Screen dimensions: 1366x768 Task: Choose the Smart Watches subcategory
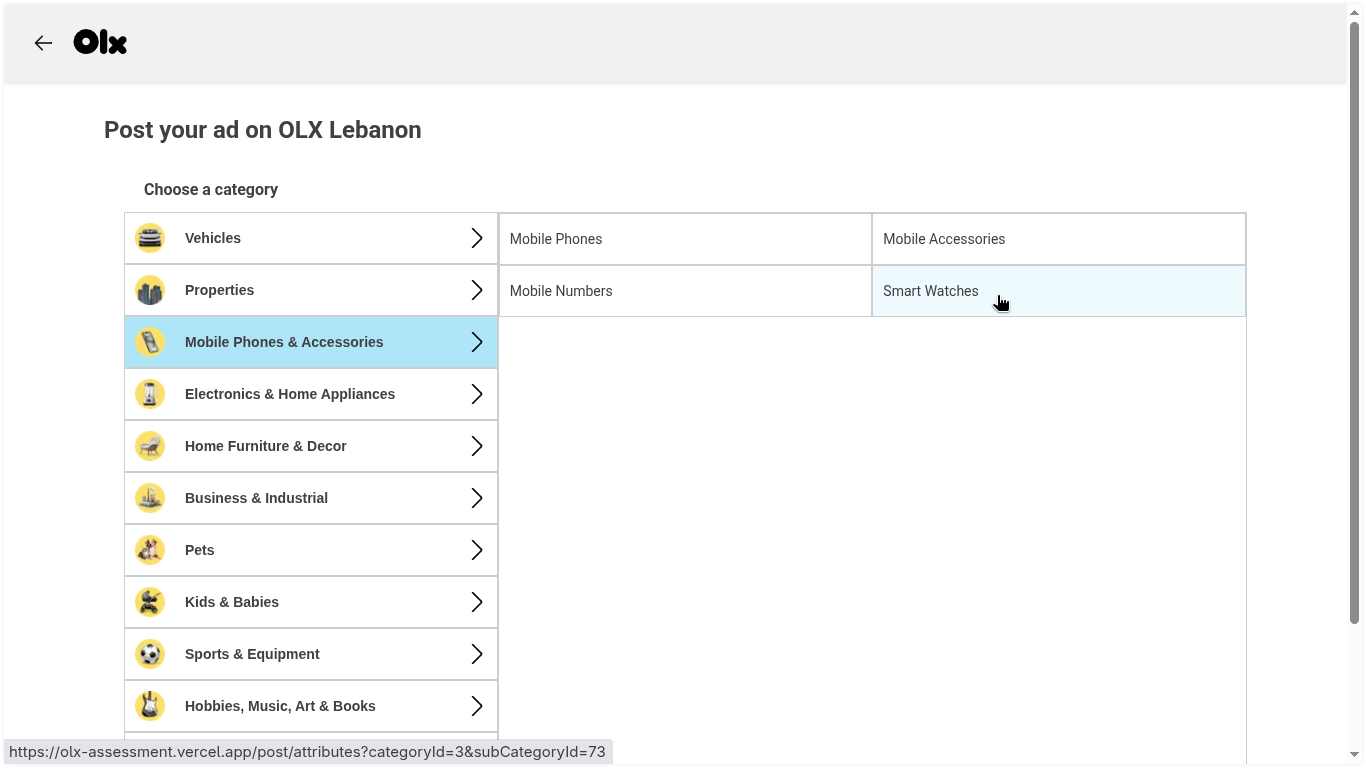(x=1059, y=291)
